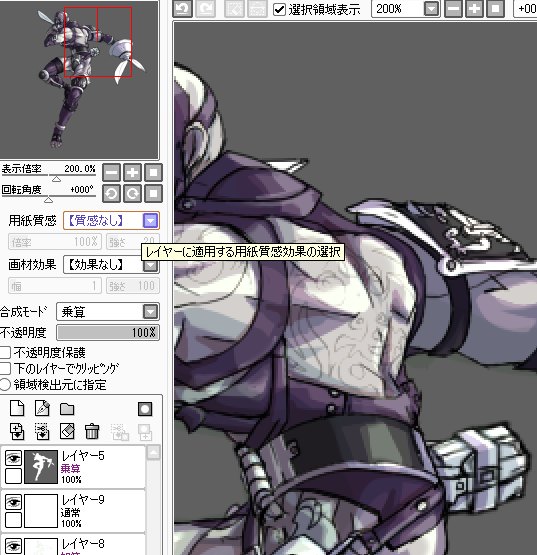
Task: Click the transfer down layer icon
Action: click(17, 431)
